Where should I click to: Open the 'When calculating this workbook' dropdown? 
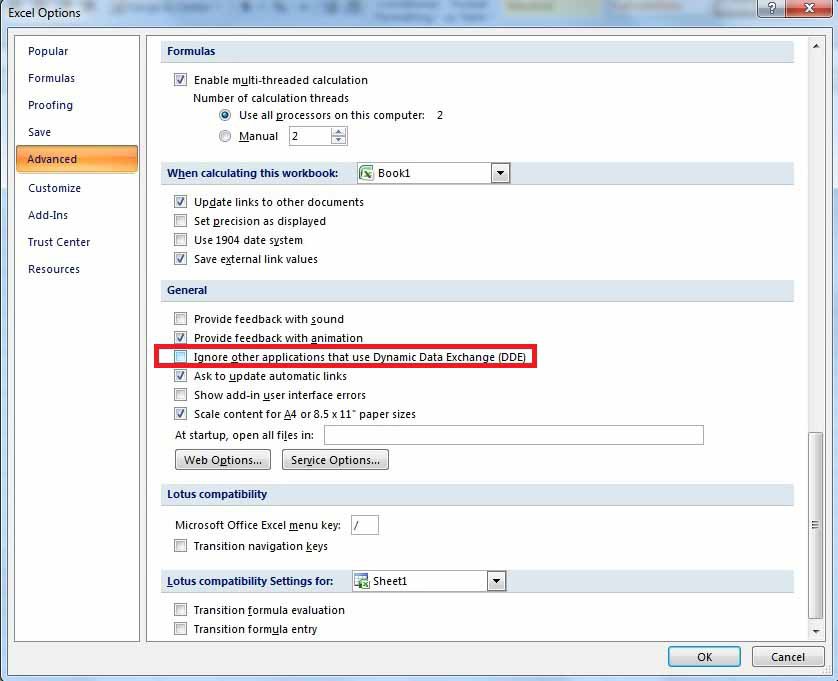[x=499, y=172]
